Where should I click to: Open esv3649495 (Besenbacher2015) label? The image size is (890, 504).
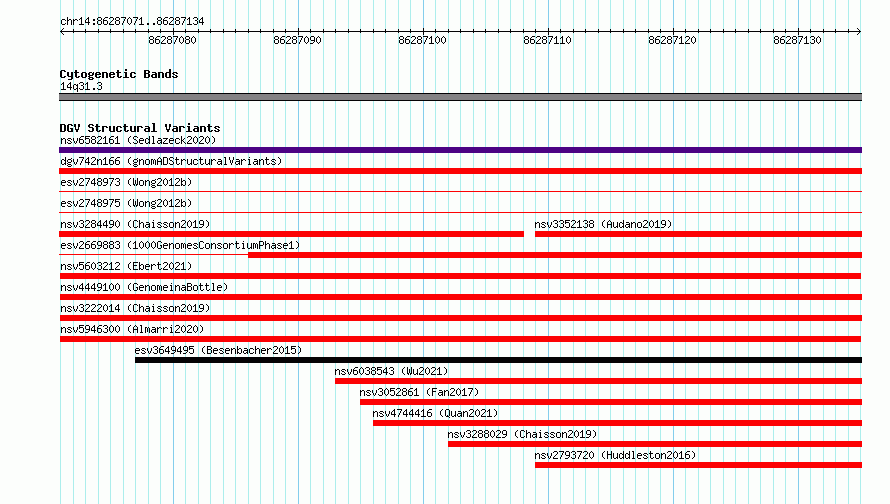(219, 350)
